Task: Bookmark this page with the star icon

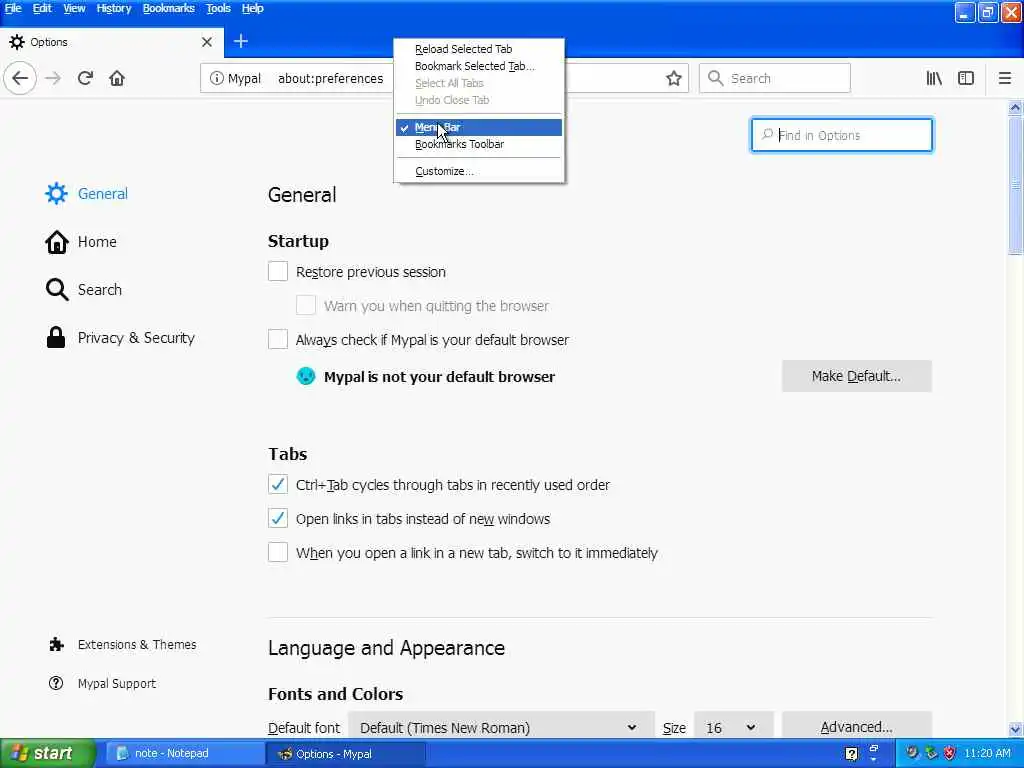Action: tap(673, 78)
